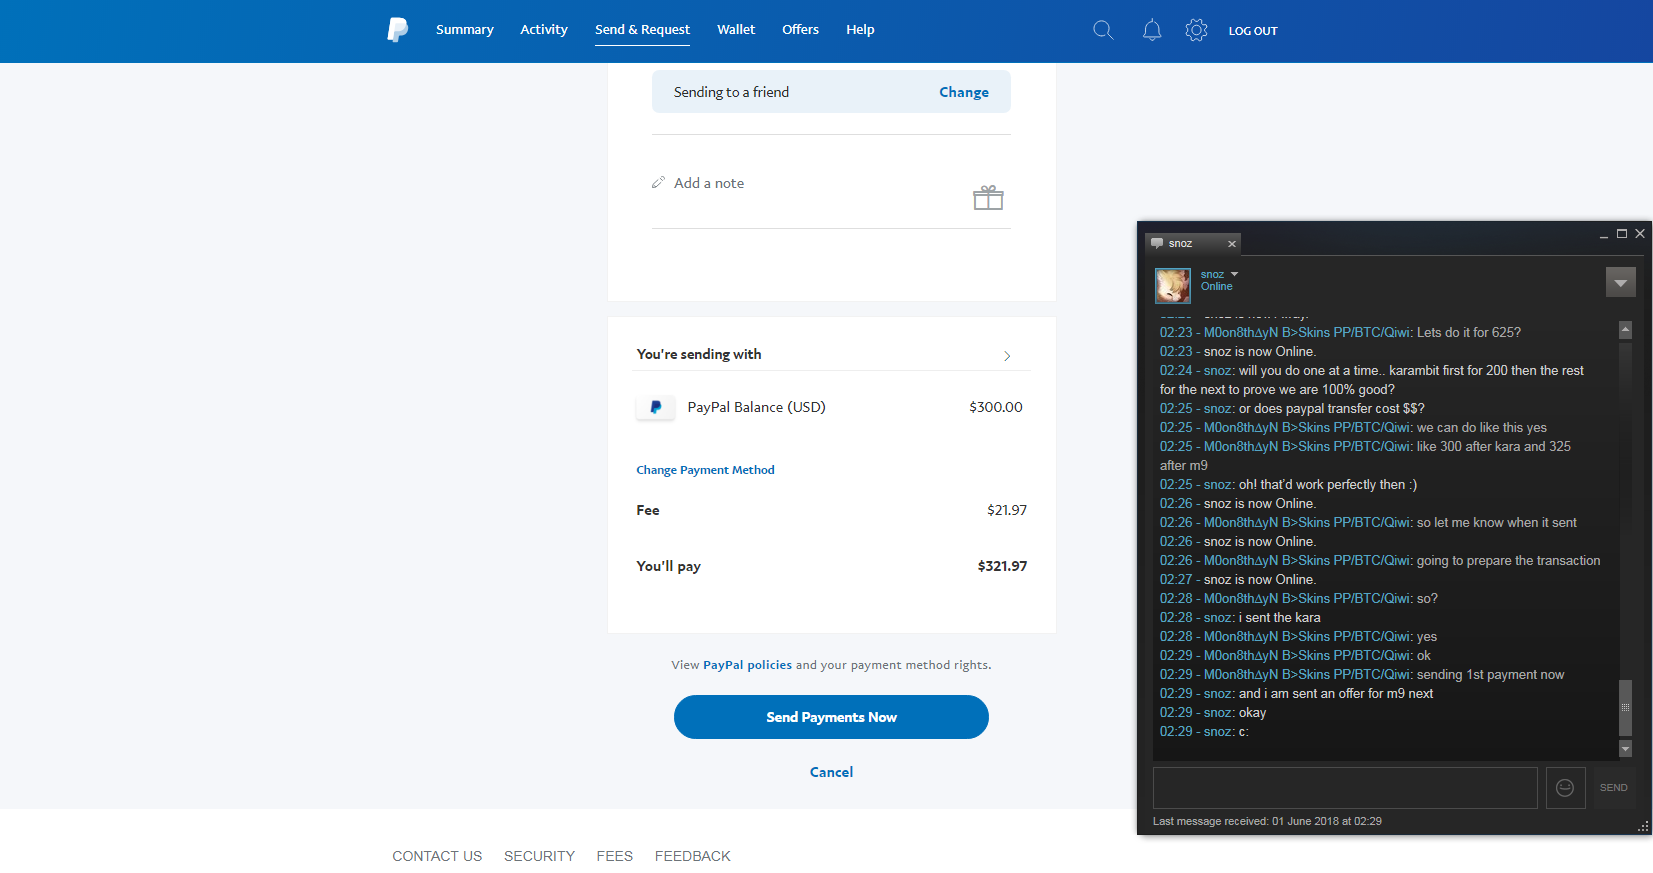Image resolution: width=1653 pixels, height=873 pixels.
Task: Click chat message "or does paypal transfer cost $$?"
Action: (1332, 408)
